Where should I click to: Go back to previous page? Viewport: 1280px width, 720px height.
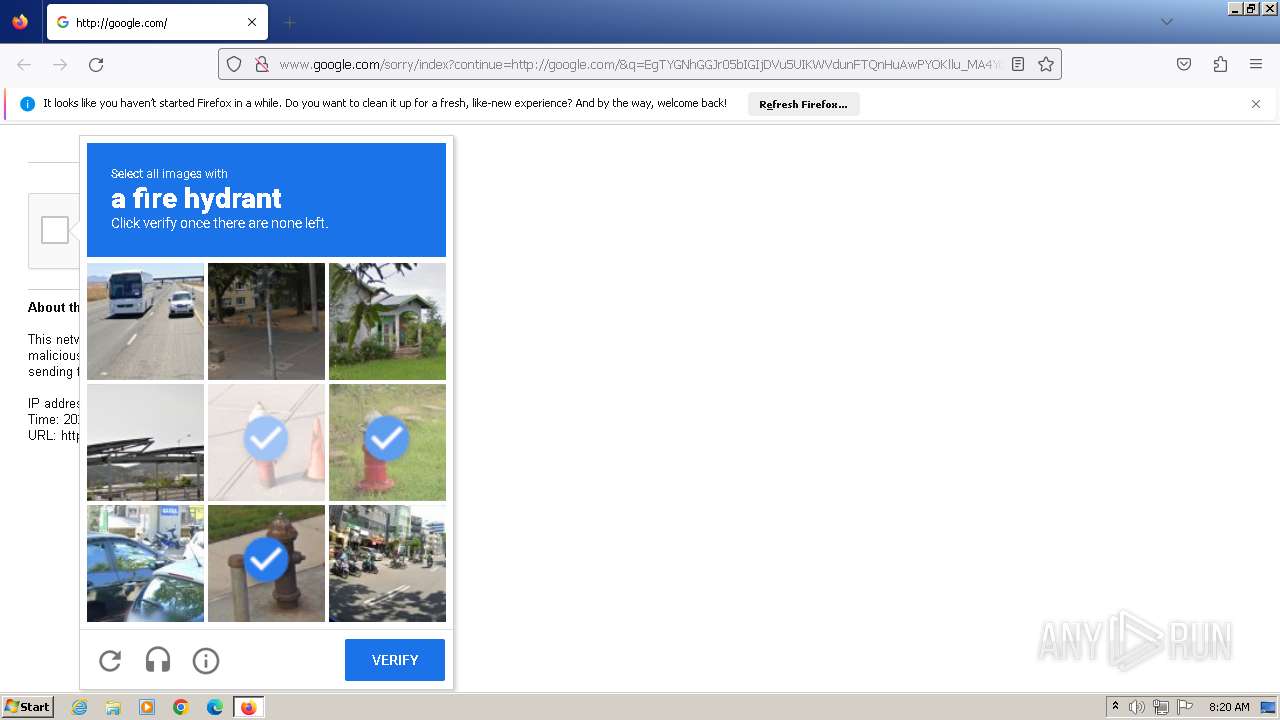click(24, 64)
